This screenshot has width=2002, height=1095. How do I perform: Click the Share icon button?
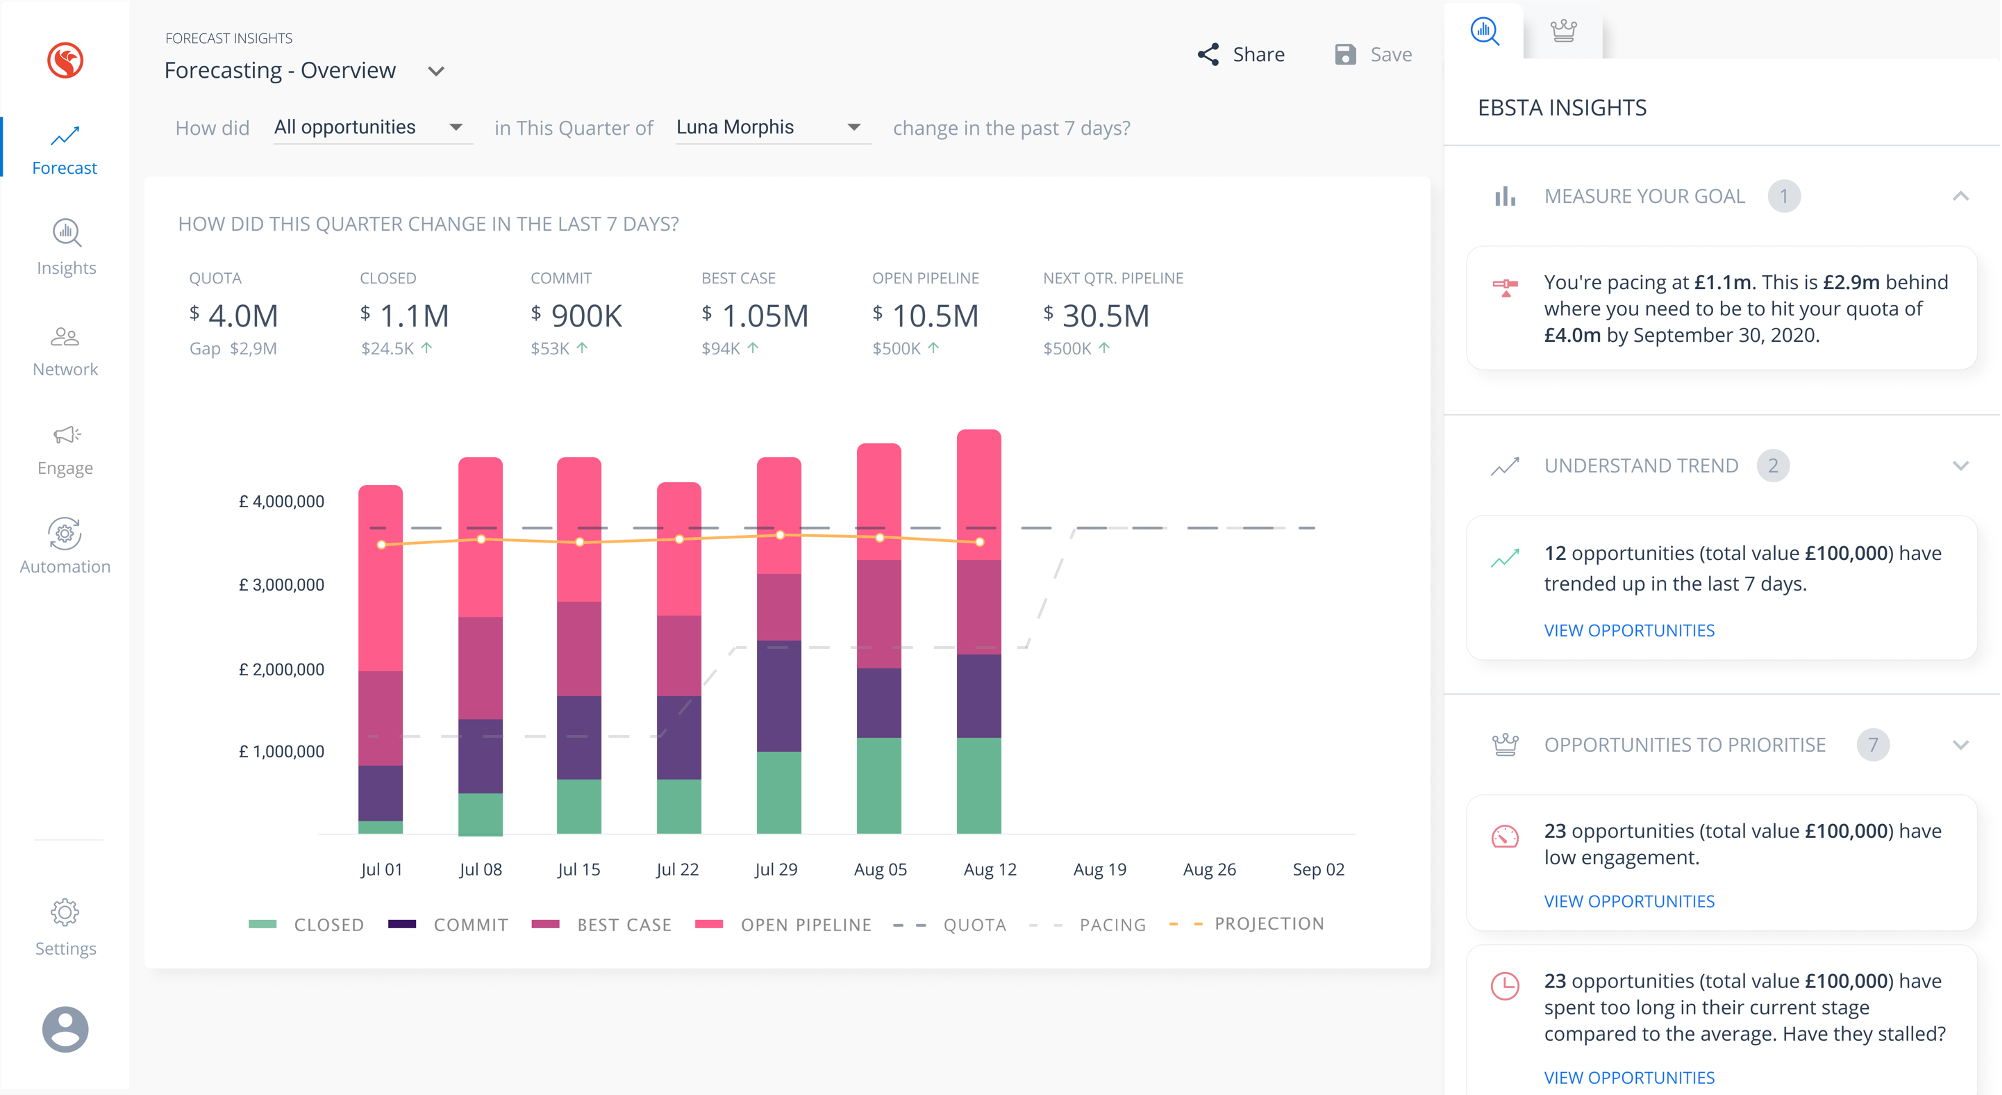[x=1208, y=55]
